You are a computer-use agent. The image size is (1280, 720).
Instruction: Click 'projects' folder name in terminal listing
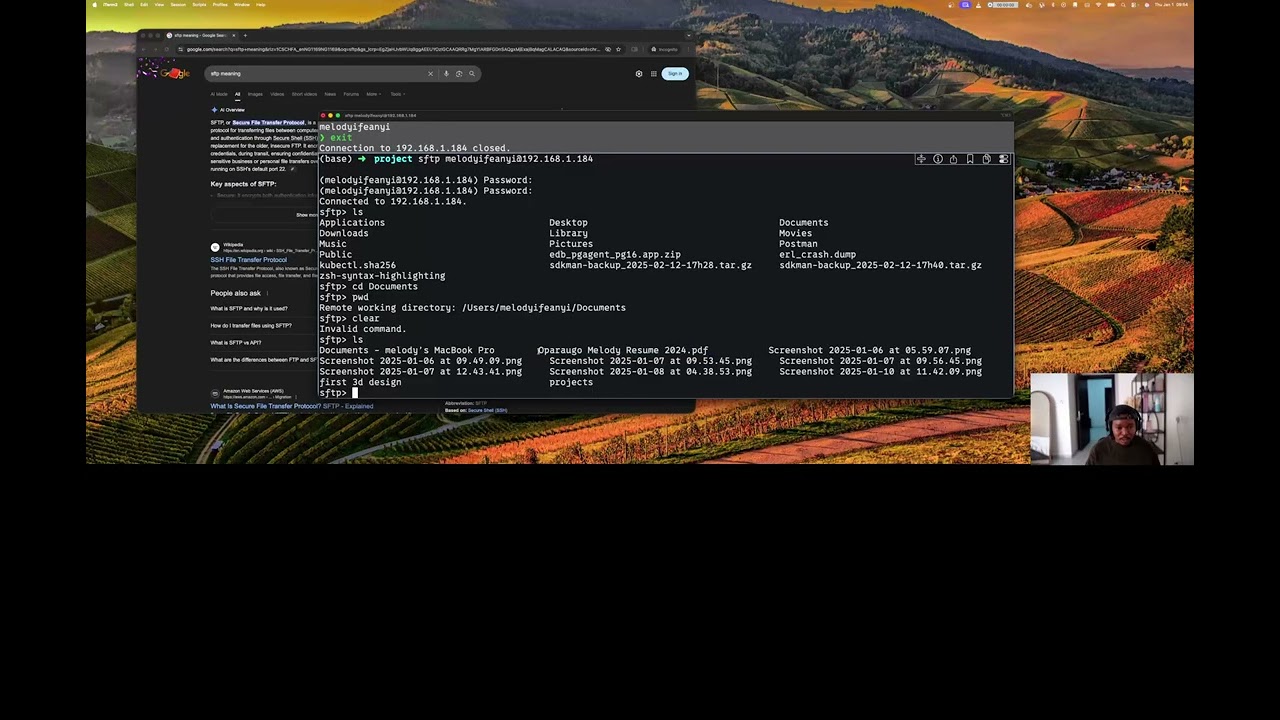pyautogui.click(x=571, y=382)
